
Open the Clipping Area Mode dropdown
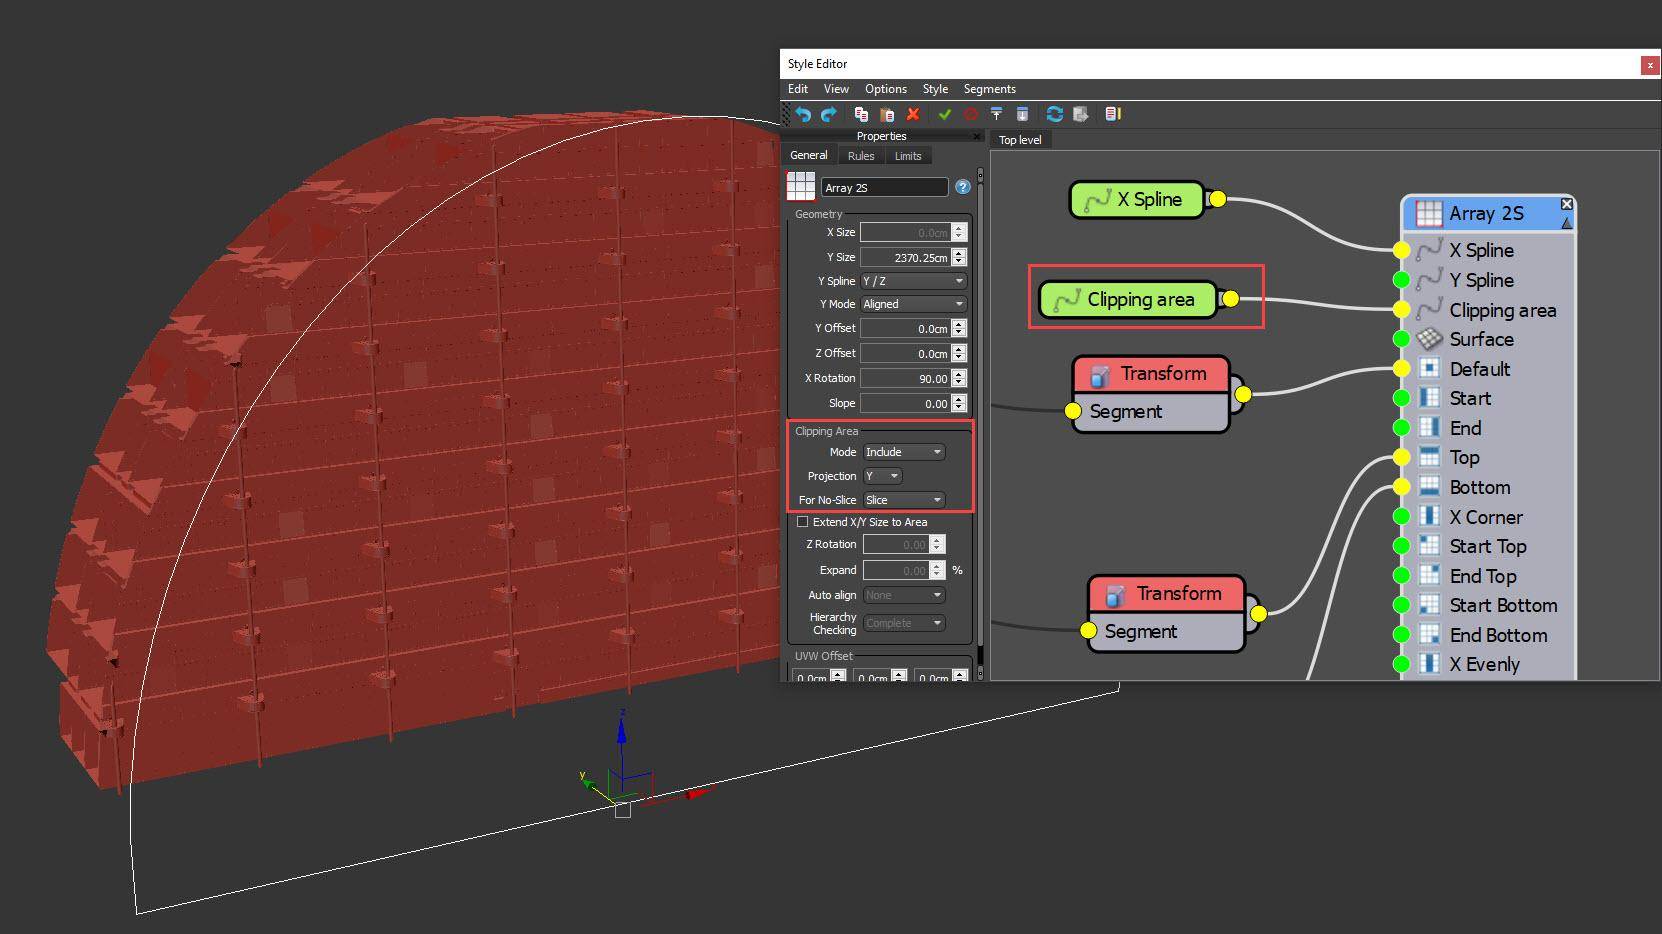pos(903,452)
